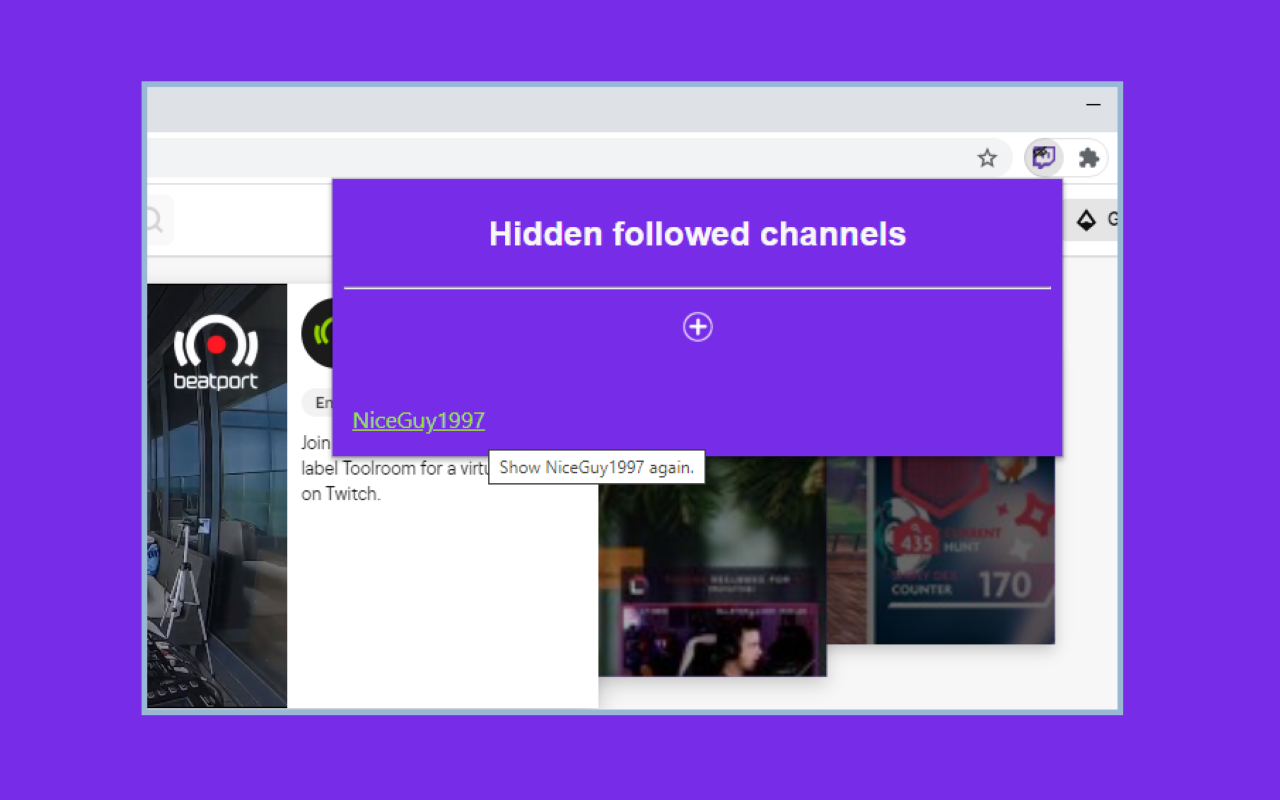Click the Hidden followed channels heading
This screenshot has height=800, width=1280.
[x=697, y=234]
